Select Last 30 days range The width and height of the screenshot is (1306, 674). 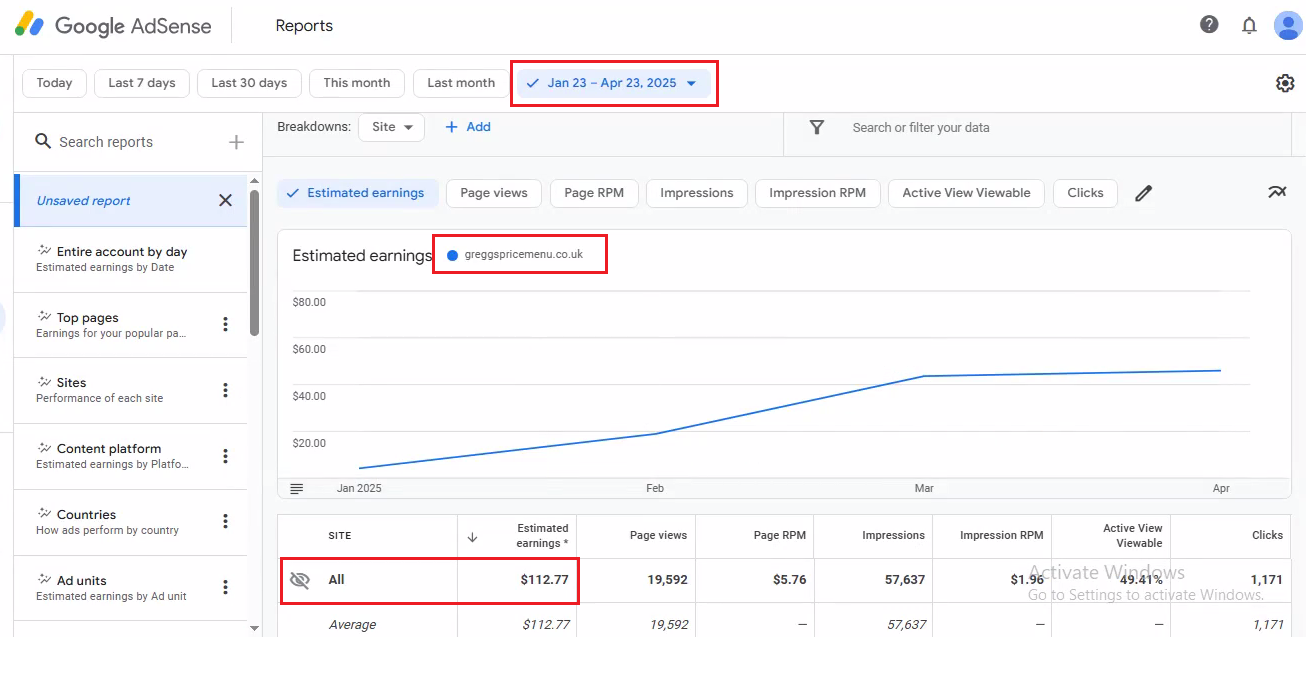[x=249, y=83]
